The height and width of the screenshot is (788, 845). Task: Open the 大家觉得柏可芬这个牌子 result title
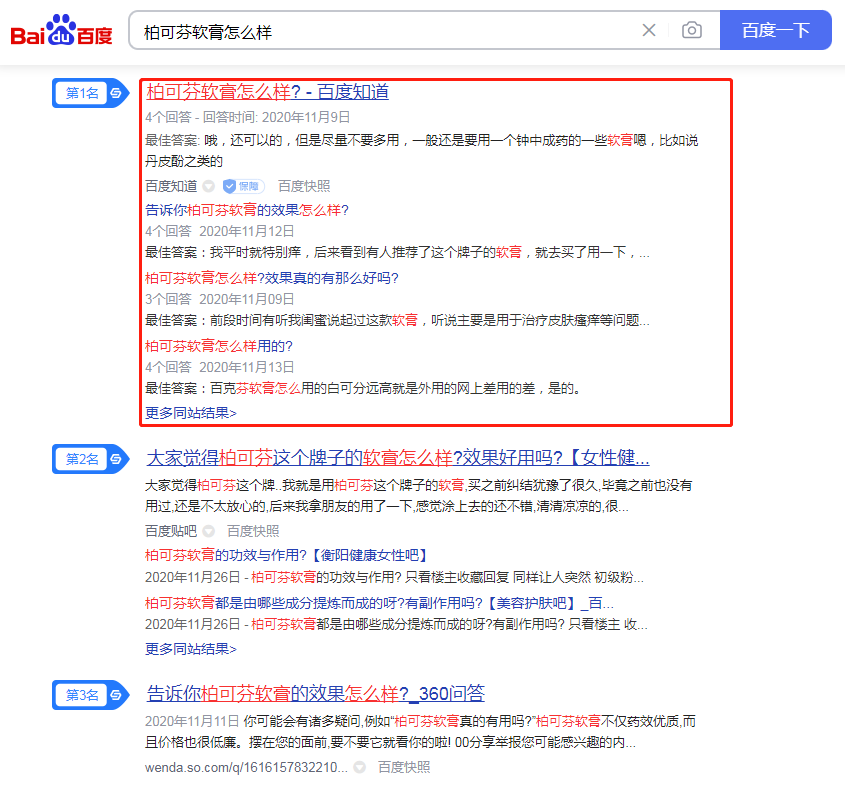[398, 458]
